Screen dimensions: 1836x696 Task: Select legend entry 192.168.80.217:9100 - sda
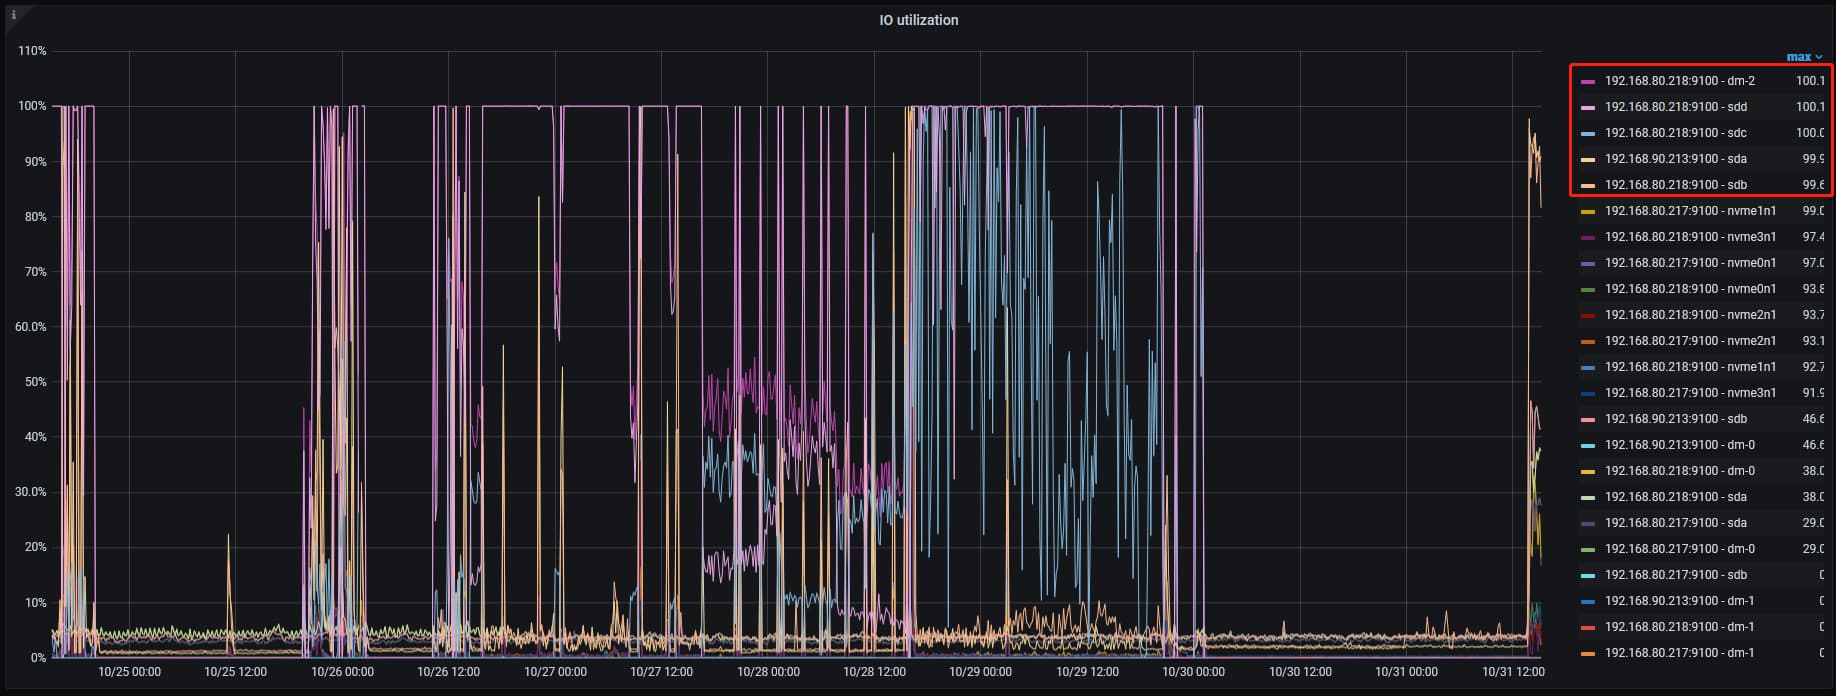pyautogui.click(x=1675, y=523)
